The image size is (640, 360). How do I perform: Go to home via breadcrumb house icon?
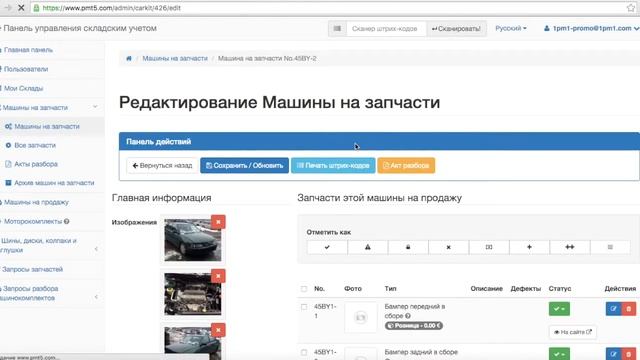tap(129, 58)
